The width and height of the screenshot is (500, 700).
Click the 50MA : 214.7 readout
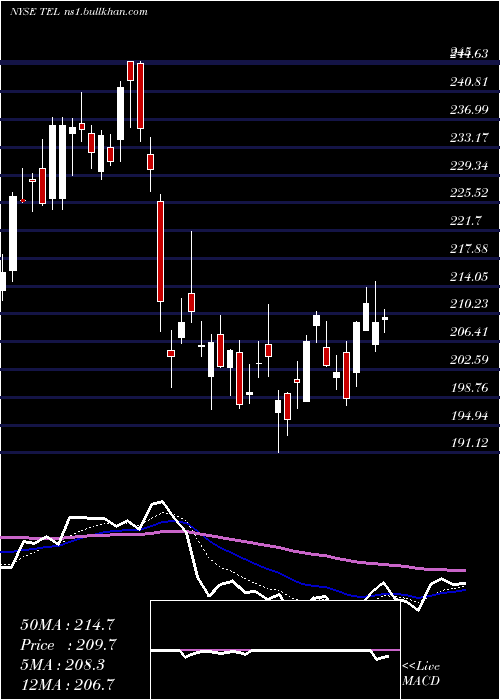(69, 625)
